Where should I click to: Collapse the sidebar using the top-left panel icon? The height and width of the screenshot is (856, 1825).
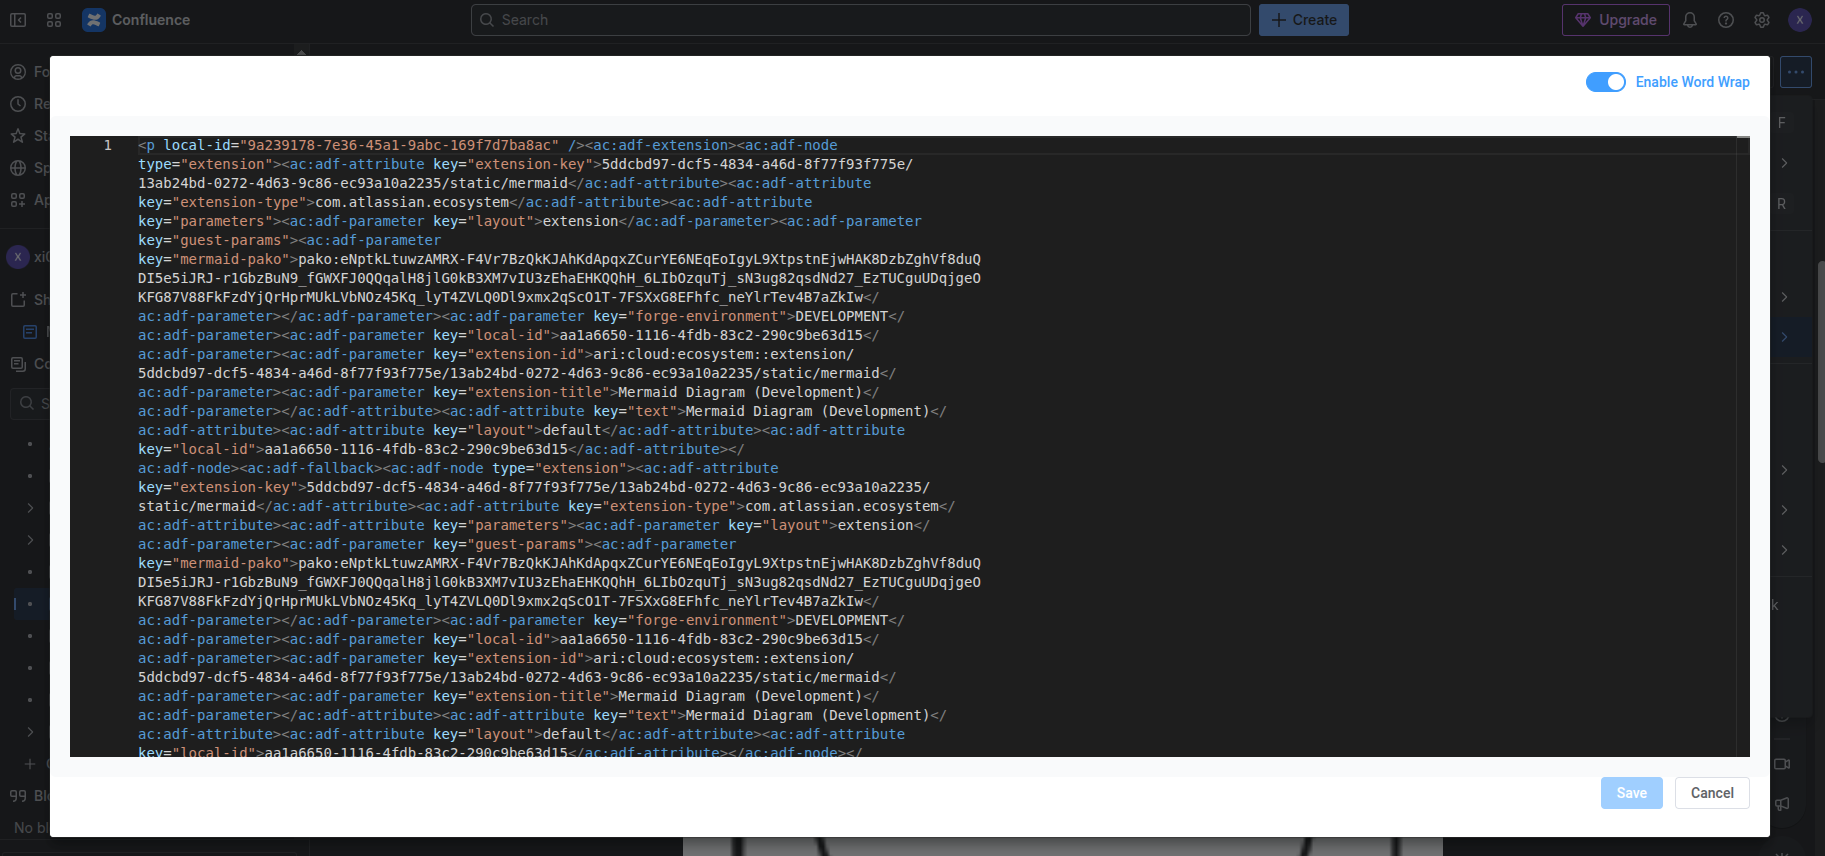(18, 20)
